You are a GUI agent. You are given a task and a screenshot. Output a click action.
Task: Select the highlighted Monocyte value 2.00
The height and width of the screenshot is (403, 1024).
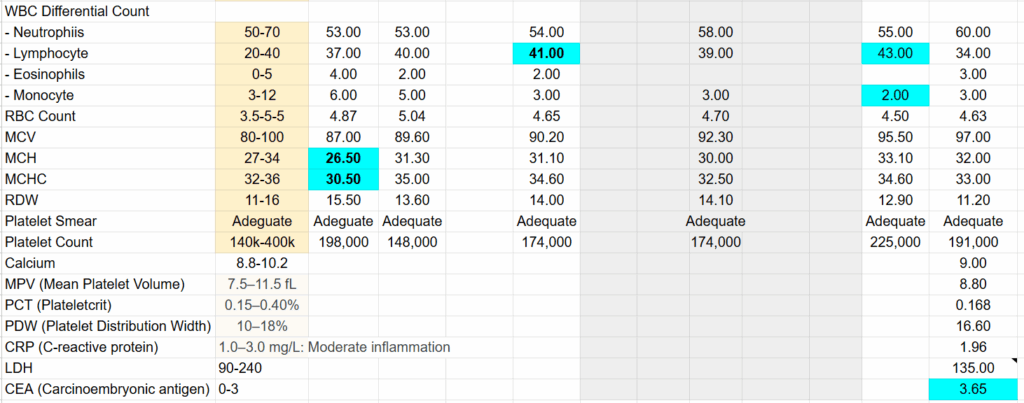(x=895, y=95)
